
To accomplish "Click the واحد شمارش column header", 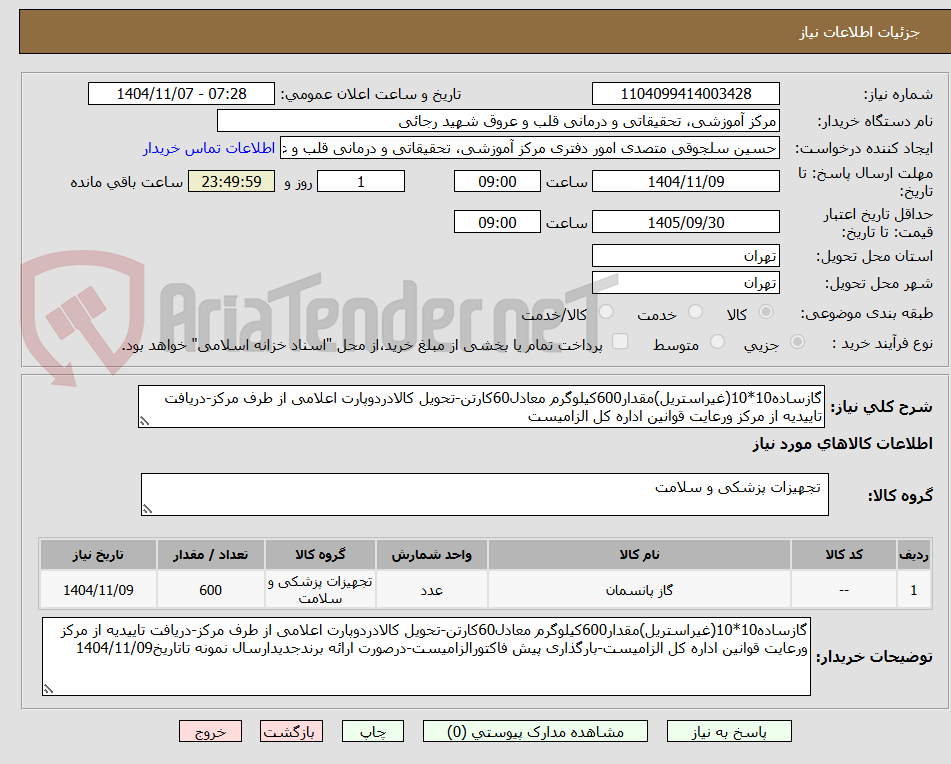I will (x=431, y=555).
